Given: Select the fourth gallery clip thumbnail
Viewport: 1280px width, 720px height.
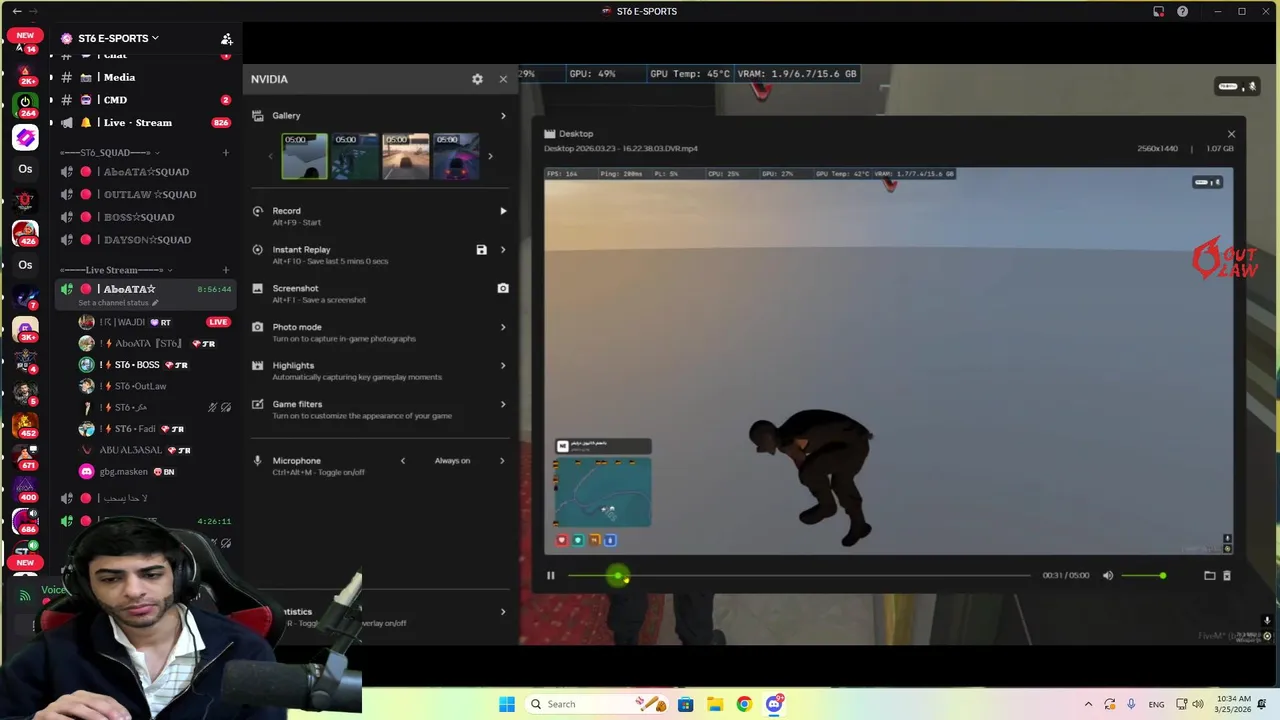Looking at the screenshot, I should click(x=456, y=156).
